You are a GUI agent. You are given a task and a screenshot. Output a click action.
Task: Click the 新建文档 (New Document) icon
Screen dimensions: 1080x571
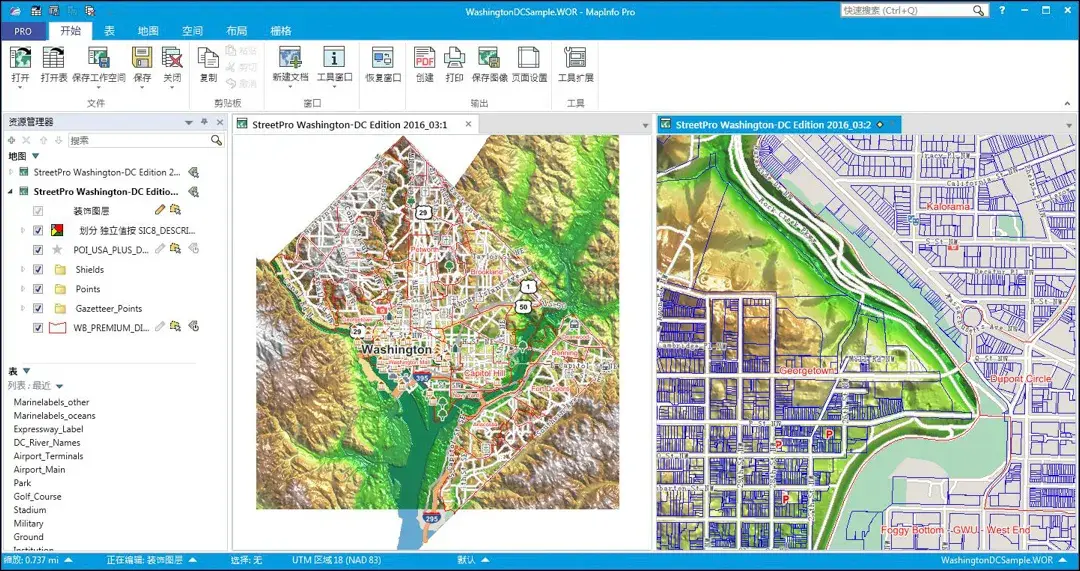coord(290,58)
